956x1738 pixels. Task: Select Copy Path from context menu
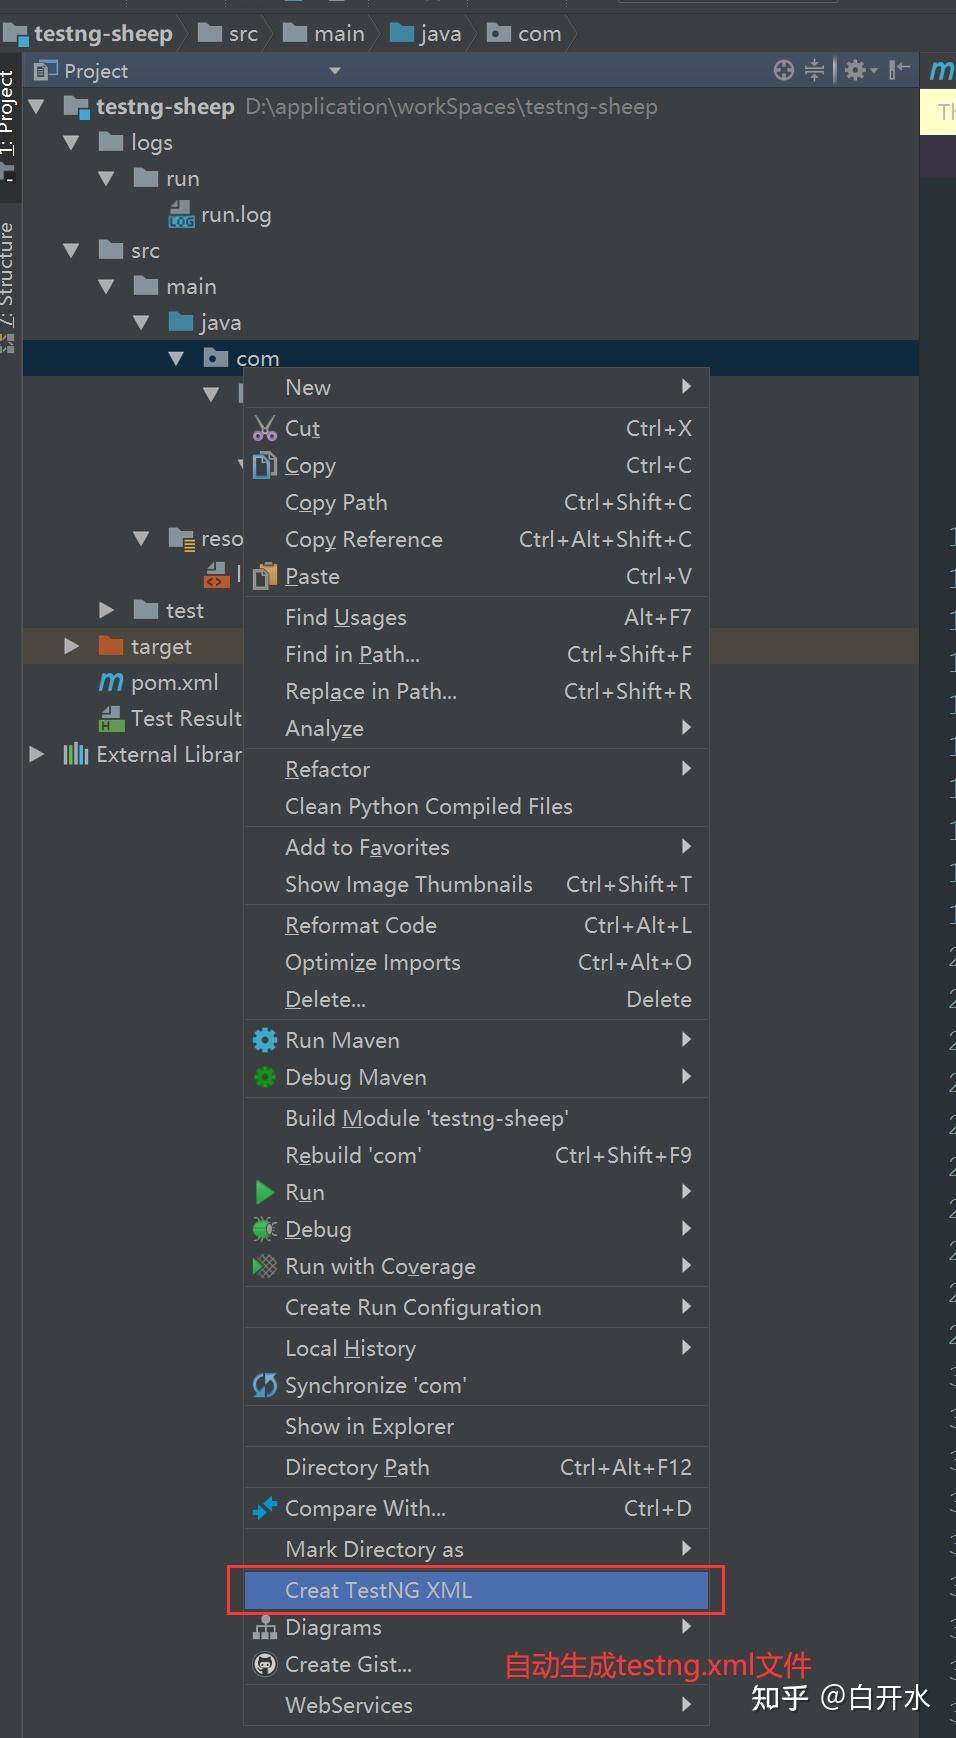pyautogui.click(x=476, y=502)
